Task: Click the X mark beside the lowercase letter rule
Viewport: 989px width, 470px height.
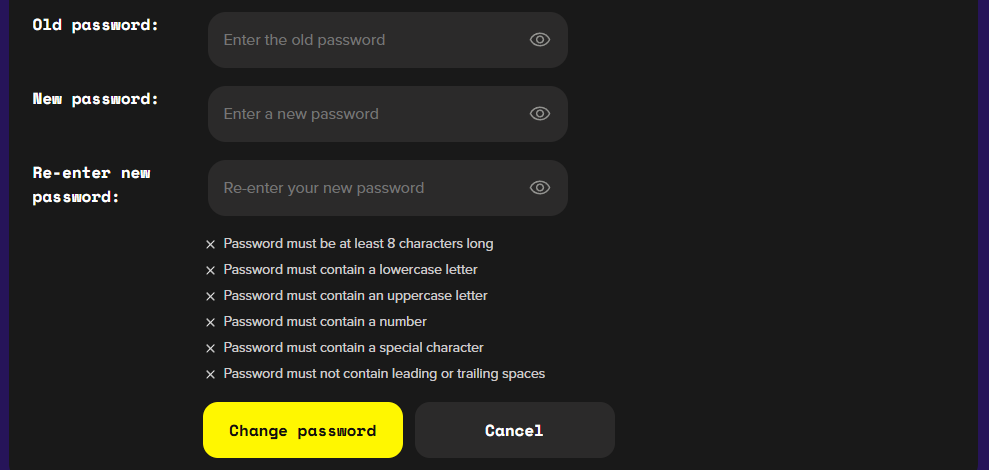Action: tap(210, 270)
